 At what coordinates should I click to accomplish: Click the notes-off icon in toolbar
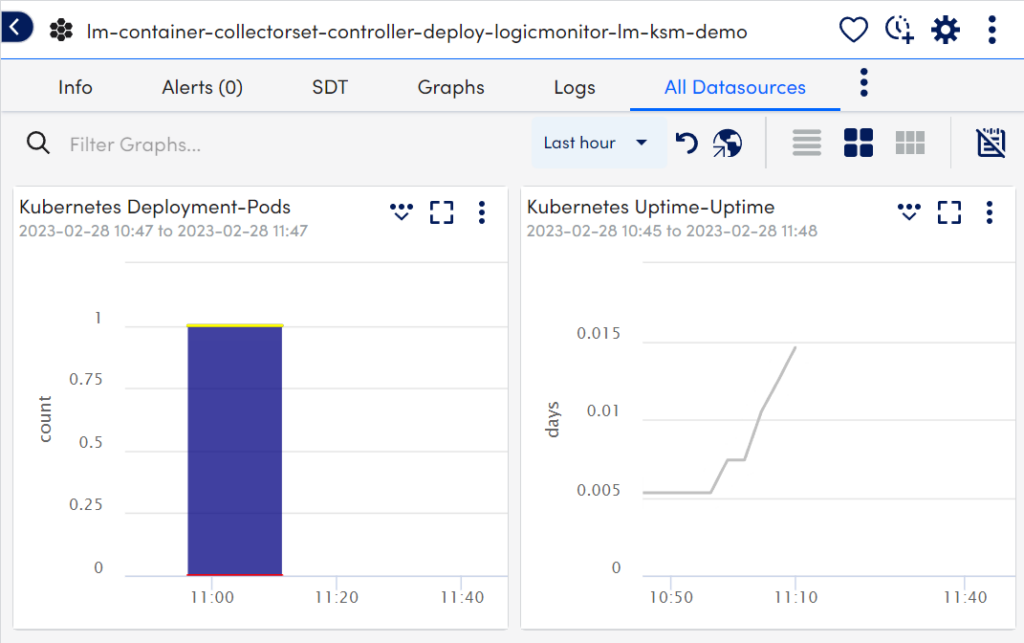click(x=990, y=143)
